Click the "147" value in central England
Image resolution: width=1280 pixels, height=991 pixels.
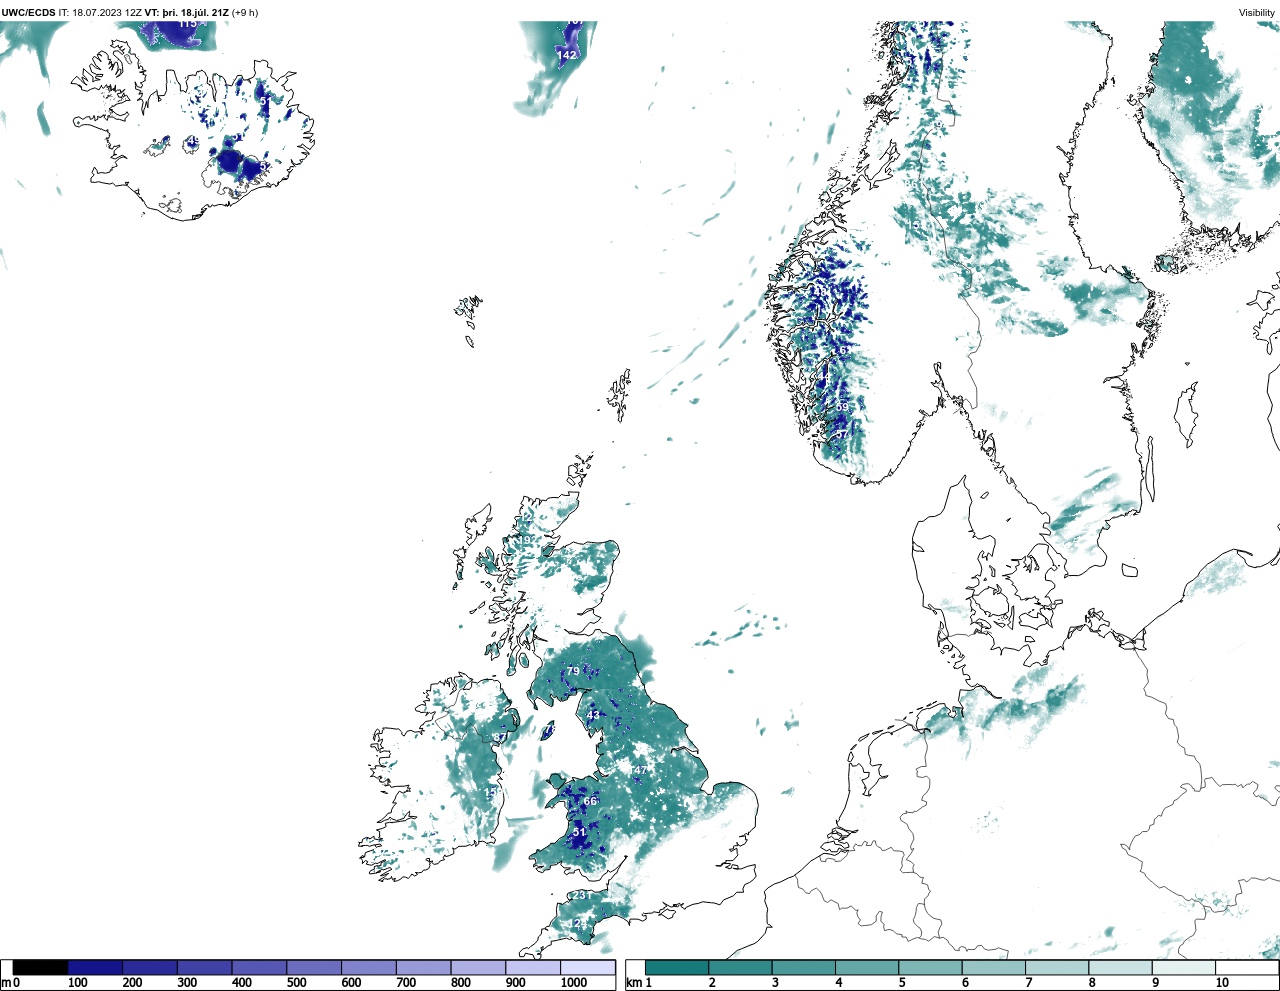(x=639, y=770)
